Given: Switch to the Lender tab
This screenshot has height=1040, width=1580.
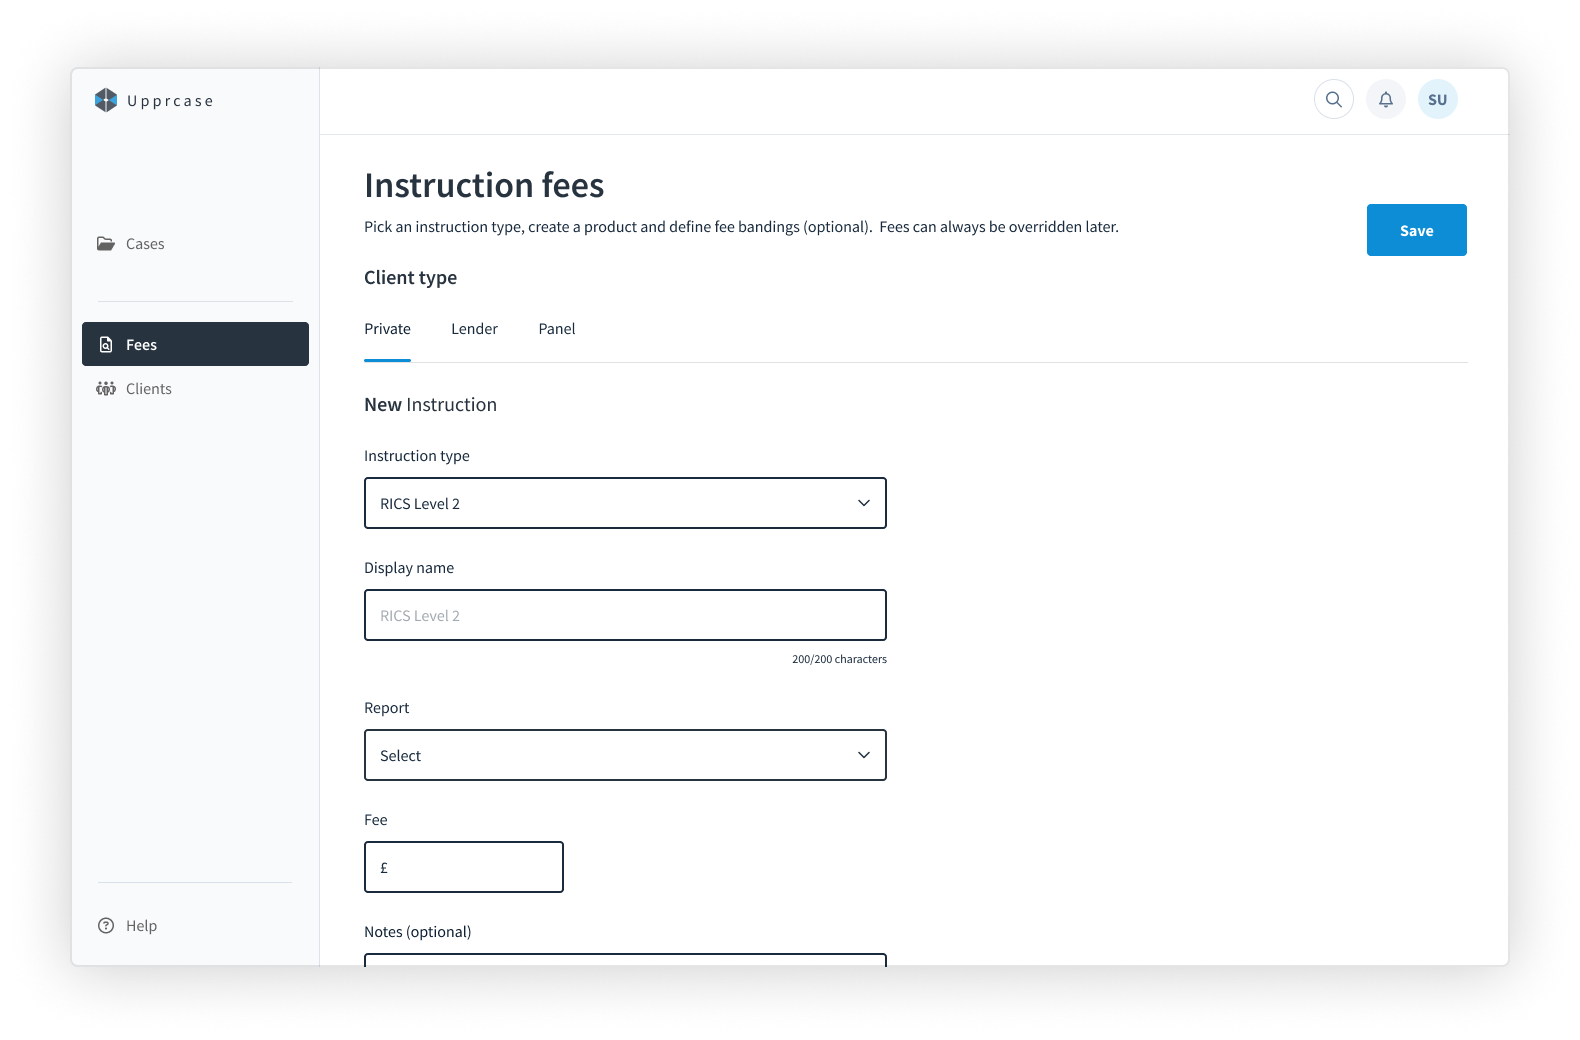Looking at the screenshot, I should [x=474, y=329].
